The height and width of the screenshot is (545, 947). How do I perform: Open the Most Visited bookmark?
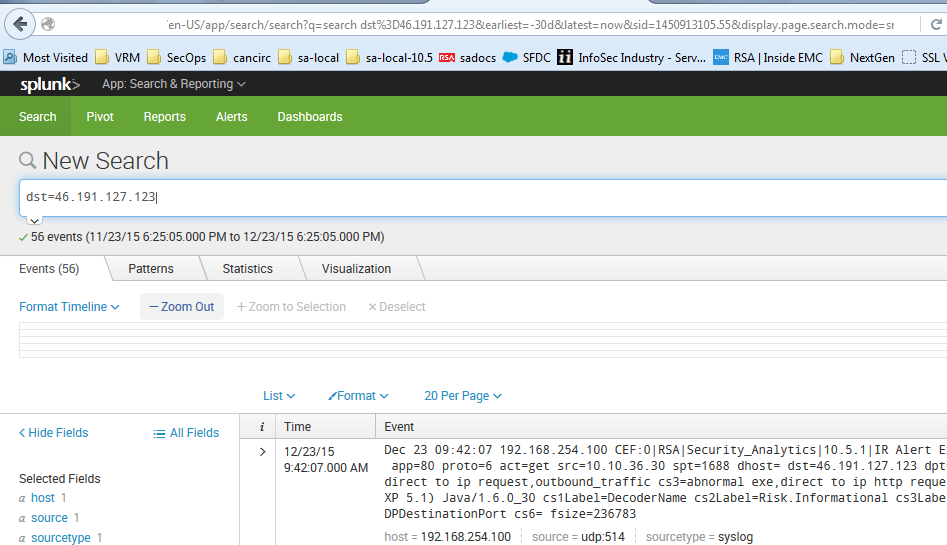coord(46,58)
